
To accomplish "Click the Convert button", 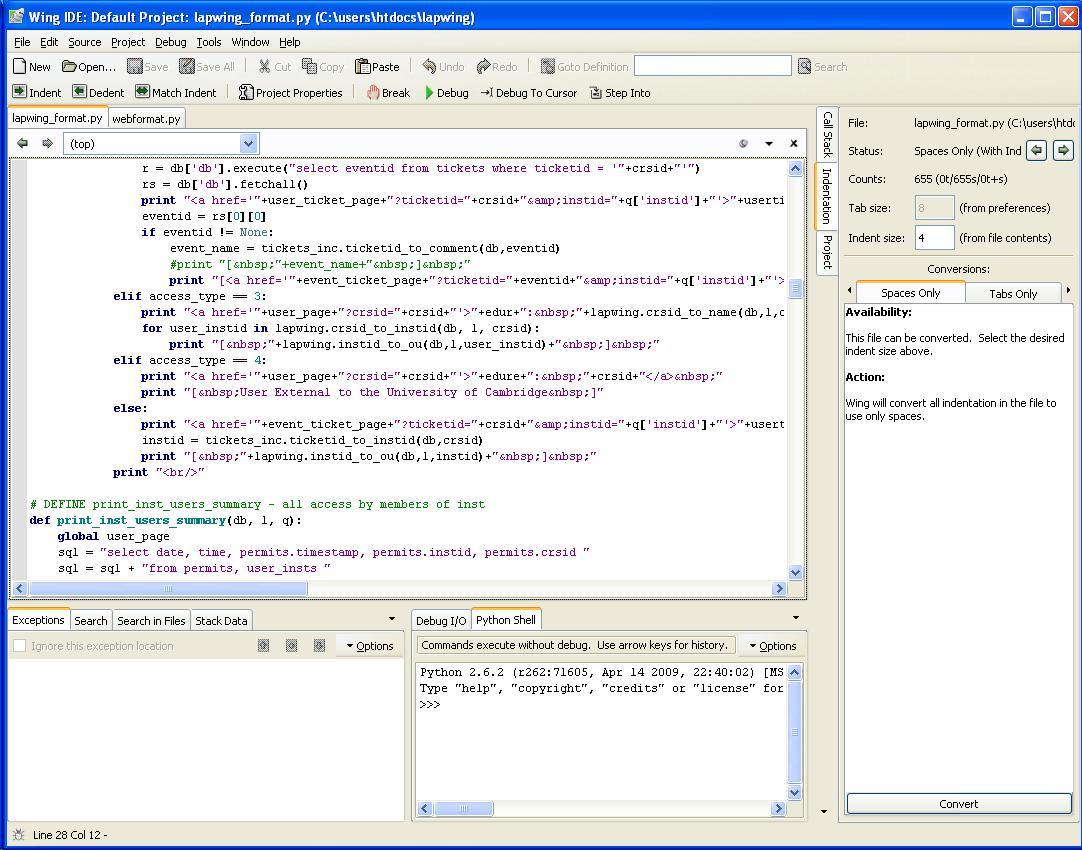I will tap(958, 804).
